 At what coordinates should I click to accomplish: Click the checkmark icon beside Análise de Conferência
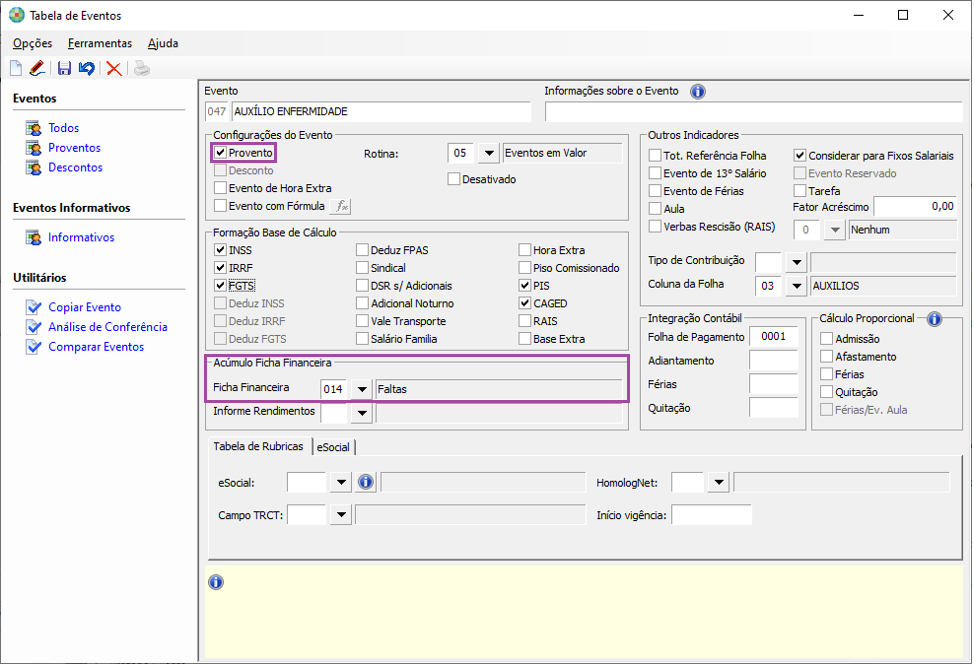[34, 327]
